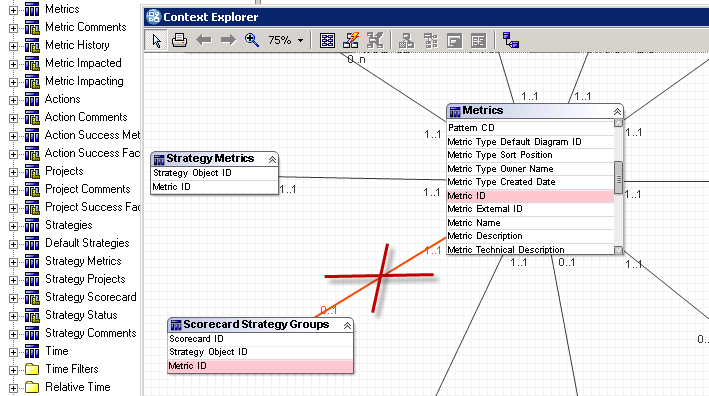
Task: Click the grayed-out window frame icon
Action: (454, 41)
